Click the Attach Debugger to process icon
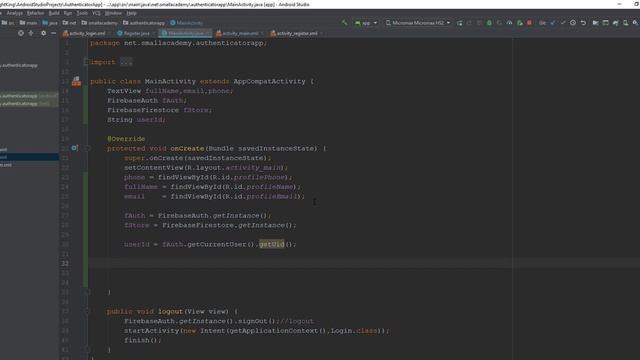This screenshot has width=640, height=360. pos(520,23)
